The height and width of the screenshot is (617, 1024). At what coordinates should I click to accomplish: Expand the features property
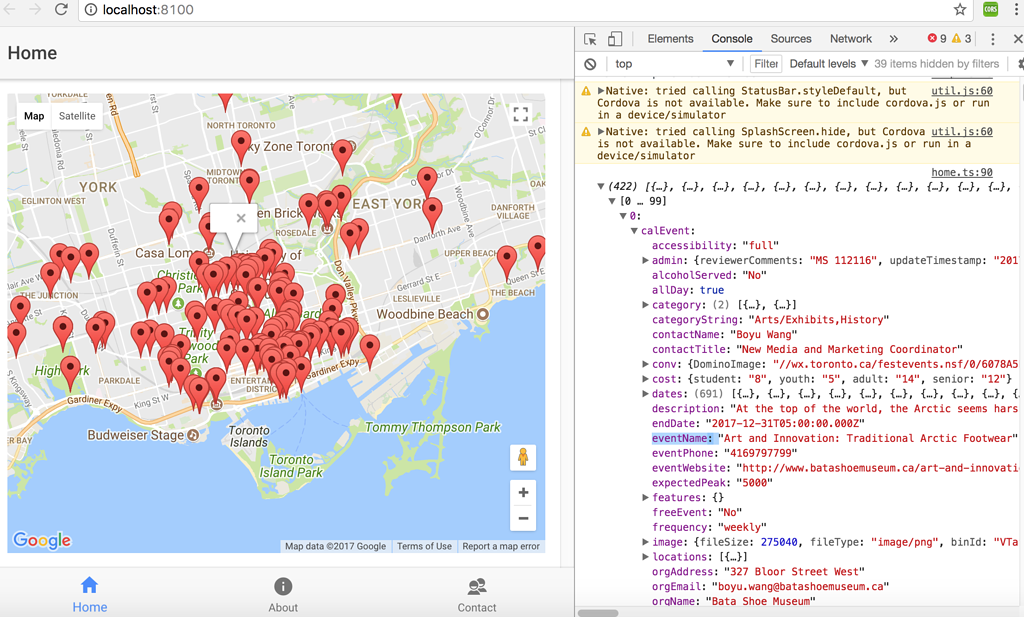645,498
